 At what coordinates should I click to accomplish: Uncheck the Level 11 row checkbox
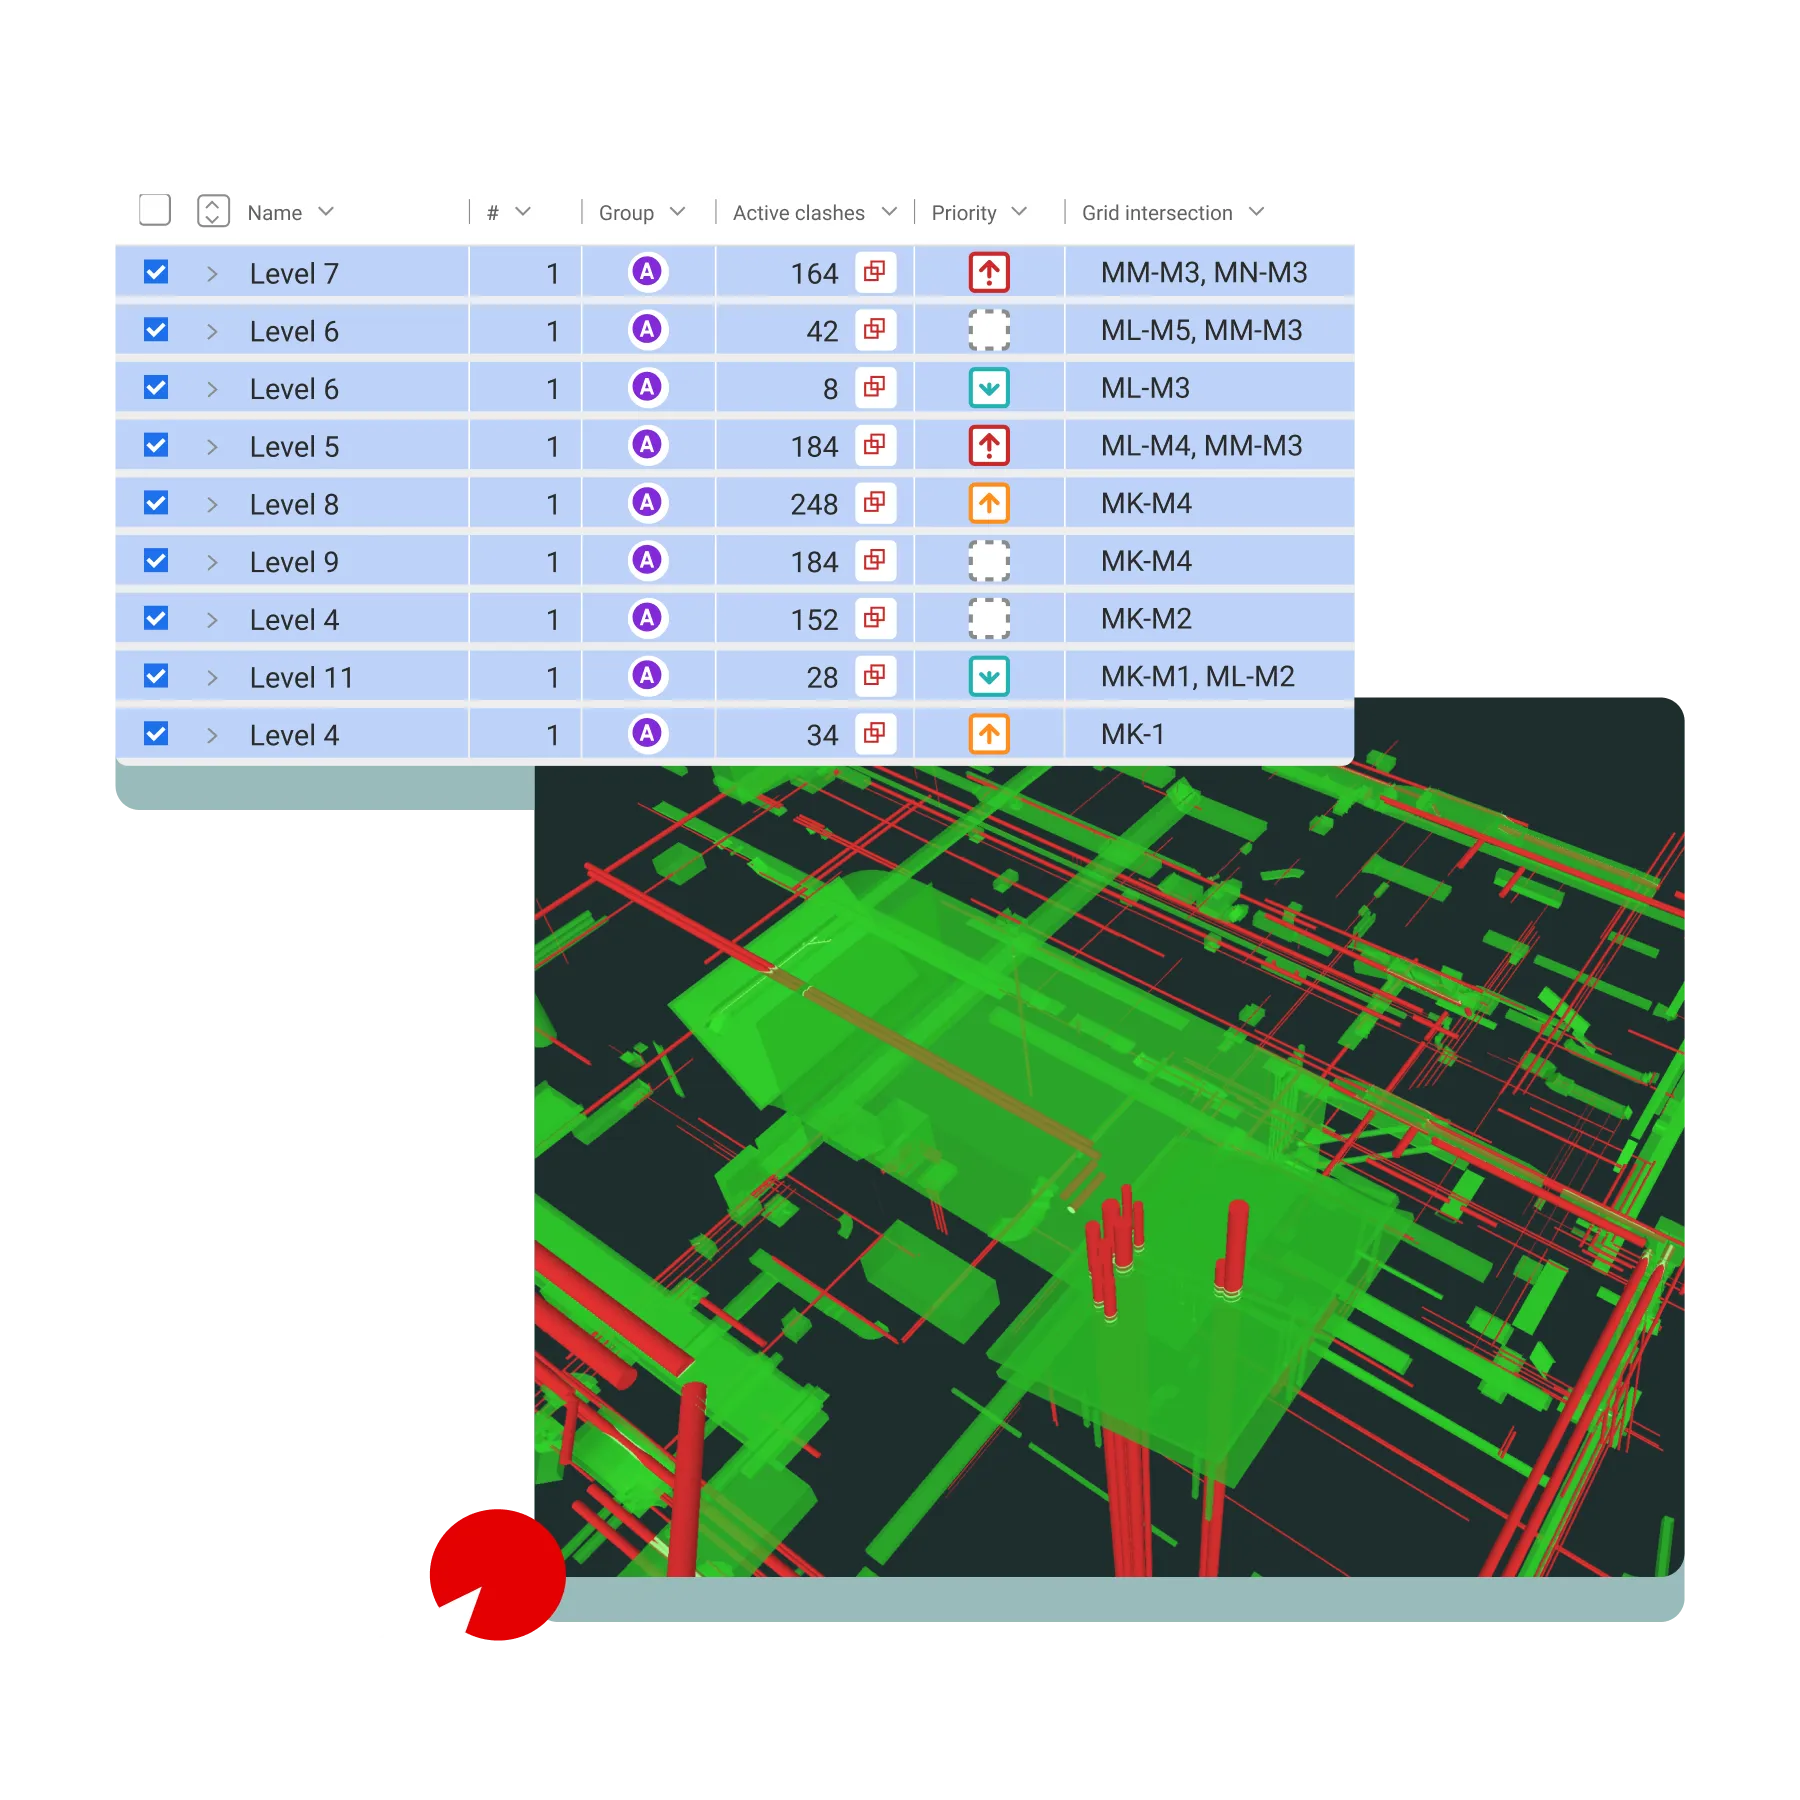tap(154, 677)
